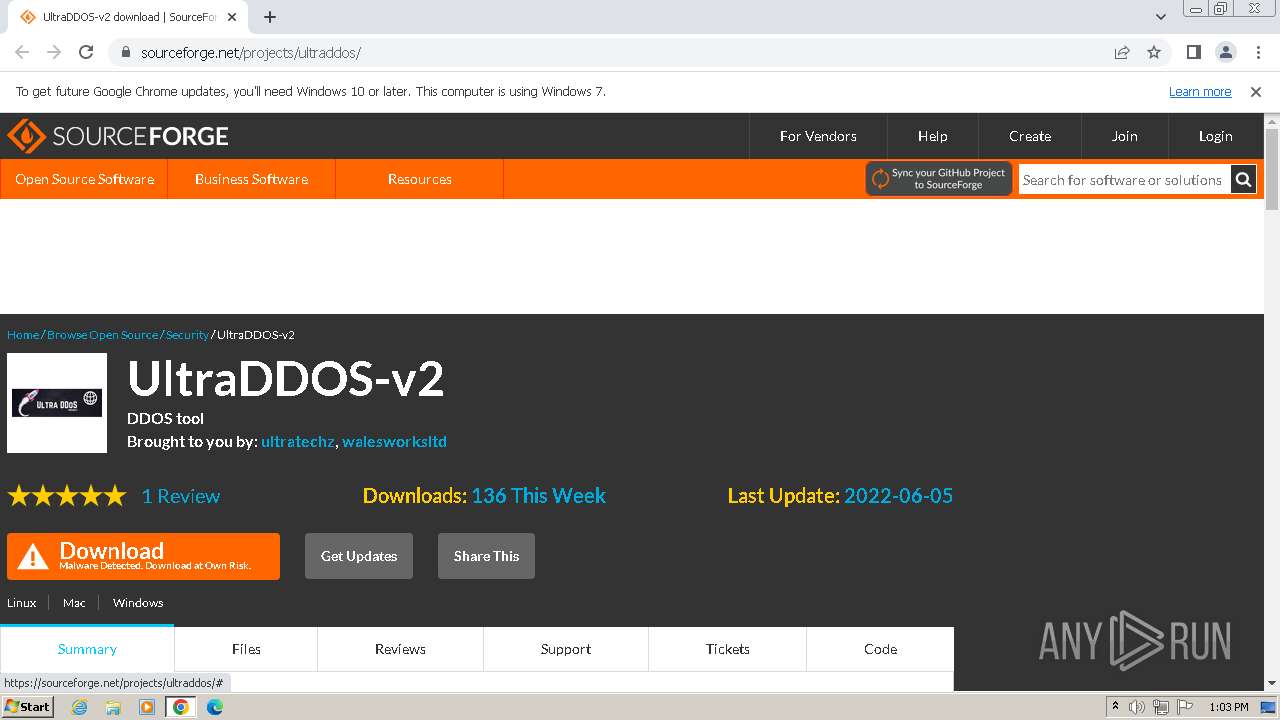The height and width of the screenshot is (720, 1280).
Task: Click the 136 This Week downloads text
Action: (x=538, y=496)
